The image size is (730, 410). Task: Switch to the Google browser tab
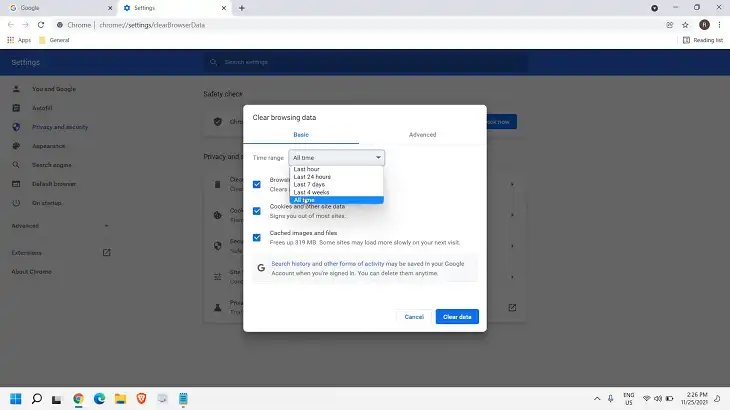tap(59, 8)
